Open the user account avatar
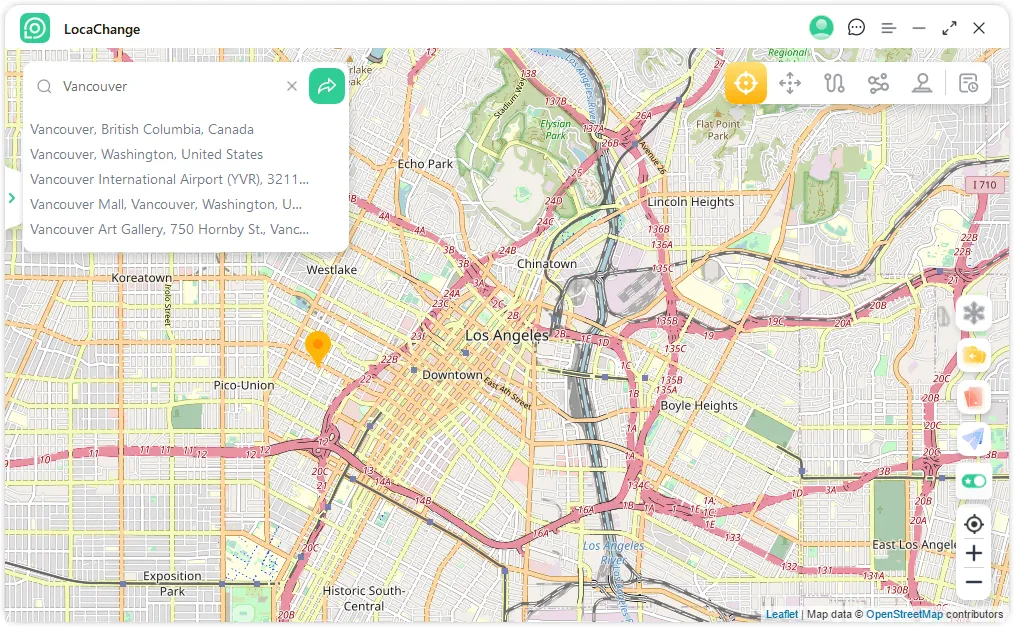The width and height of the screenshot is (1014, 627). click(821, 28)
